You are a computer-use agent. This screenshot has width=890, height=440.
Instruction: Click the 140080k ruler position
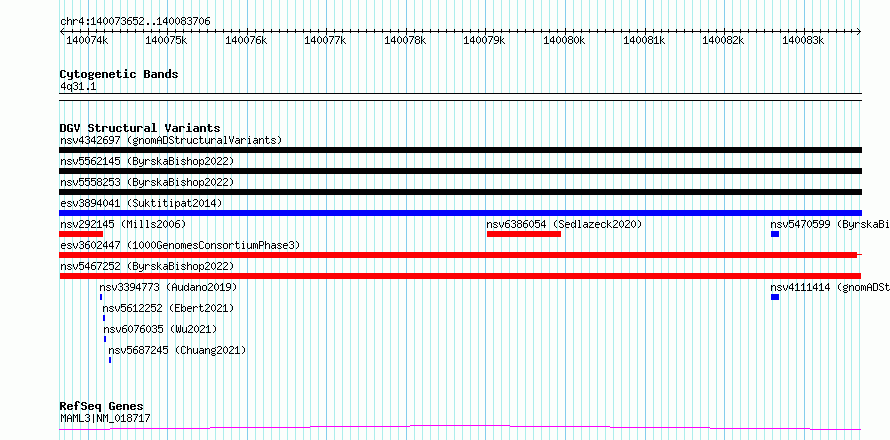[x=565, y=40]
